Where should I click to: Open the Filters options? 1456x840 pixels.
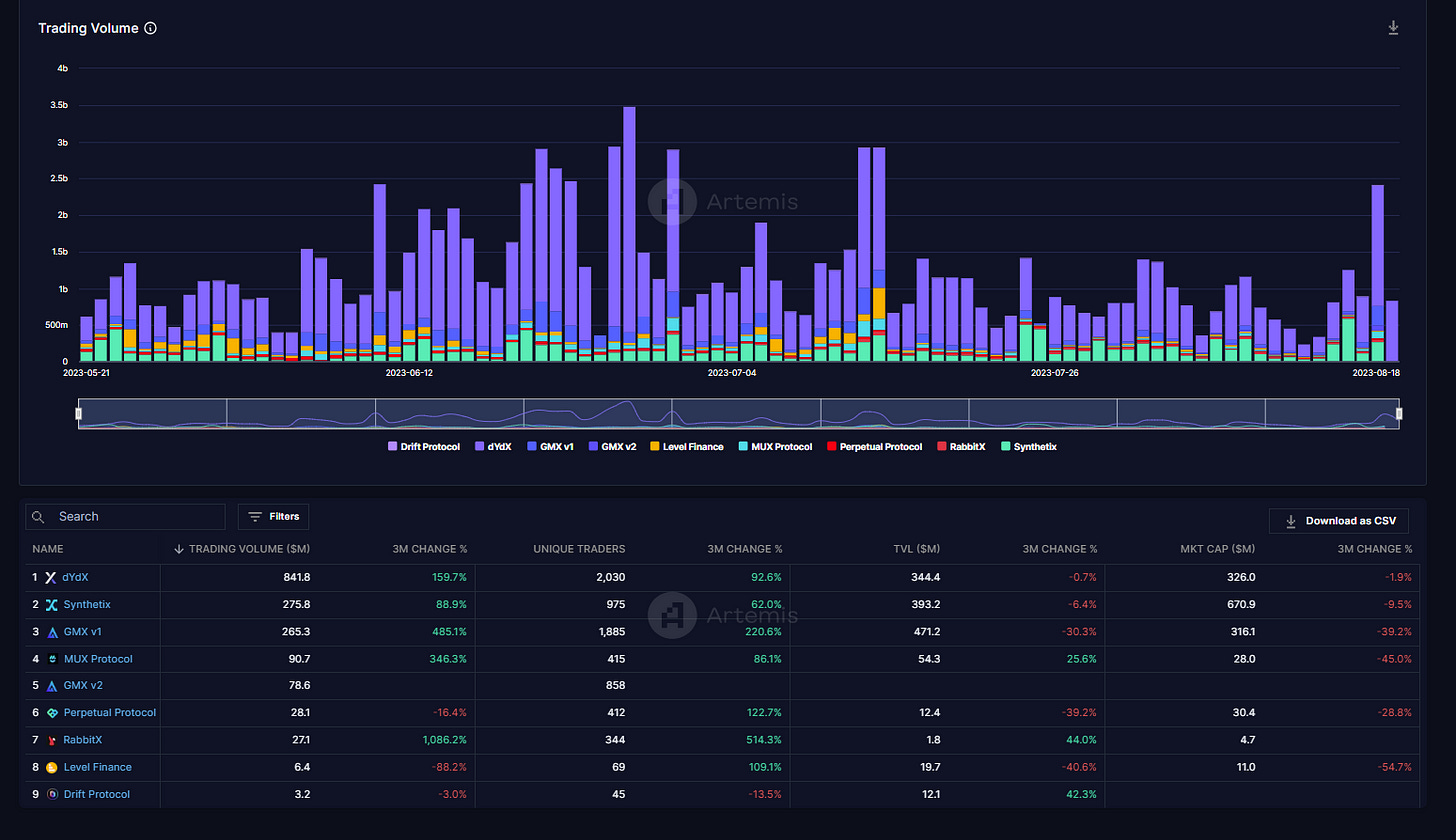pyautogui.click(x=274, y=517)
